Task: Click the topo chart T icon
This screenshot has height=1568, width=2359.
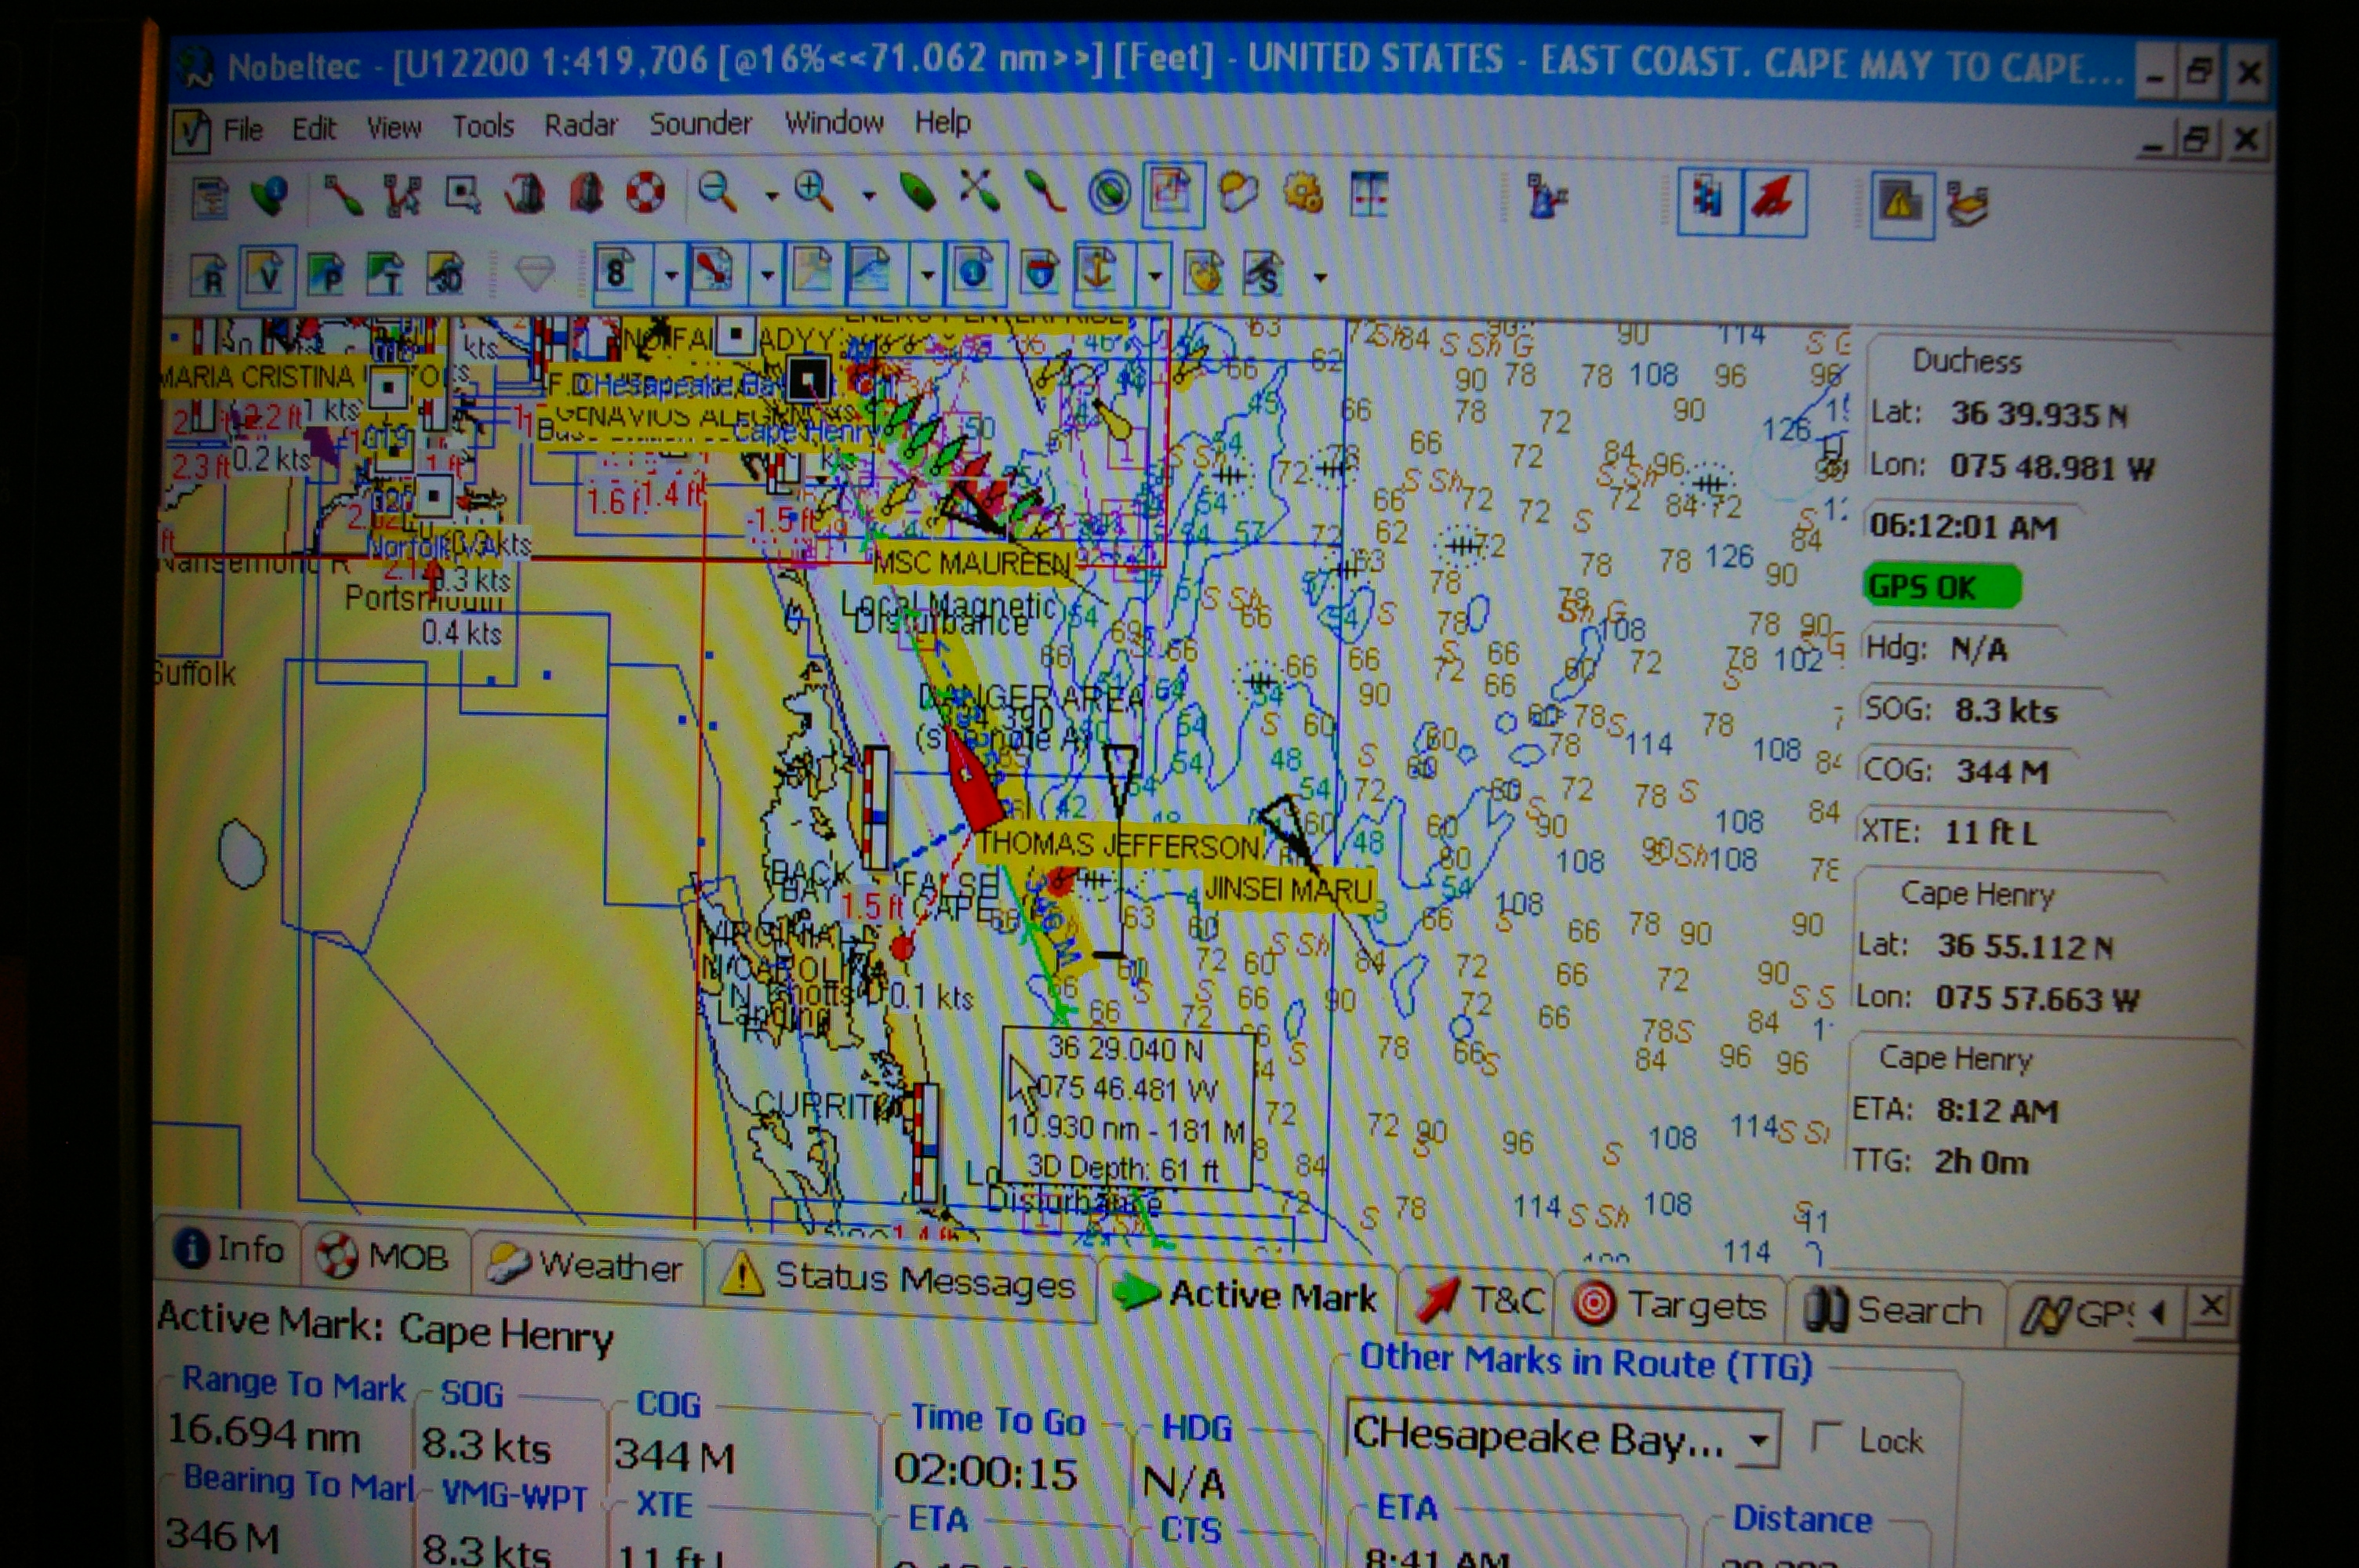Action: click(385, 274)
